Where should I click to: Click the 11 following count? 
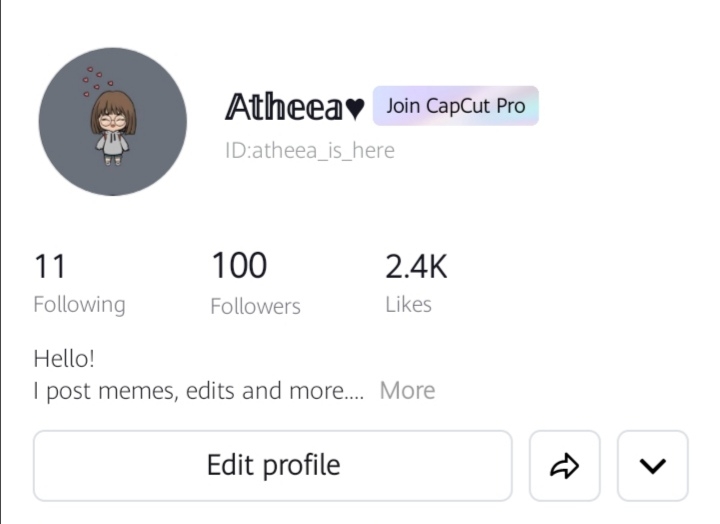pyautogui.click(x=50, y=266)
